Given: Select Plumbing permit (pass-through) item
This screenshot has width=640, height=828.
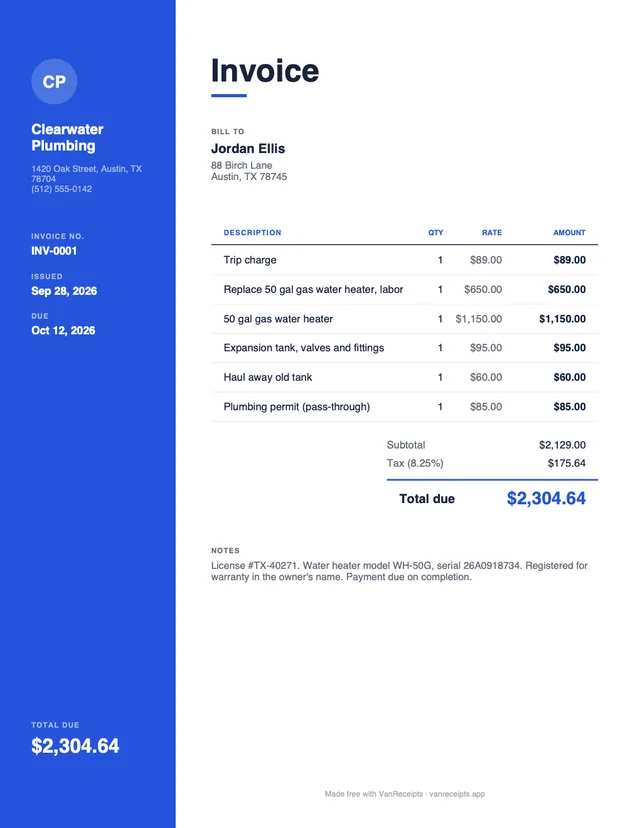Looking at the screenshot, I should click(297, 407).
